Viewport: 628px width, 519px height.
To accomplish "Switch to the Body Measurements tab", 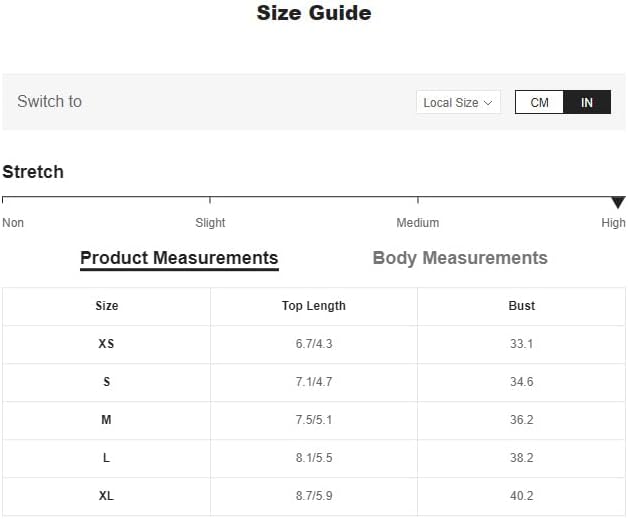I will click(460, 258).
